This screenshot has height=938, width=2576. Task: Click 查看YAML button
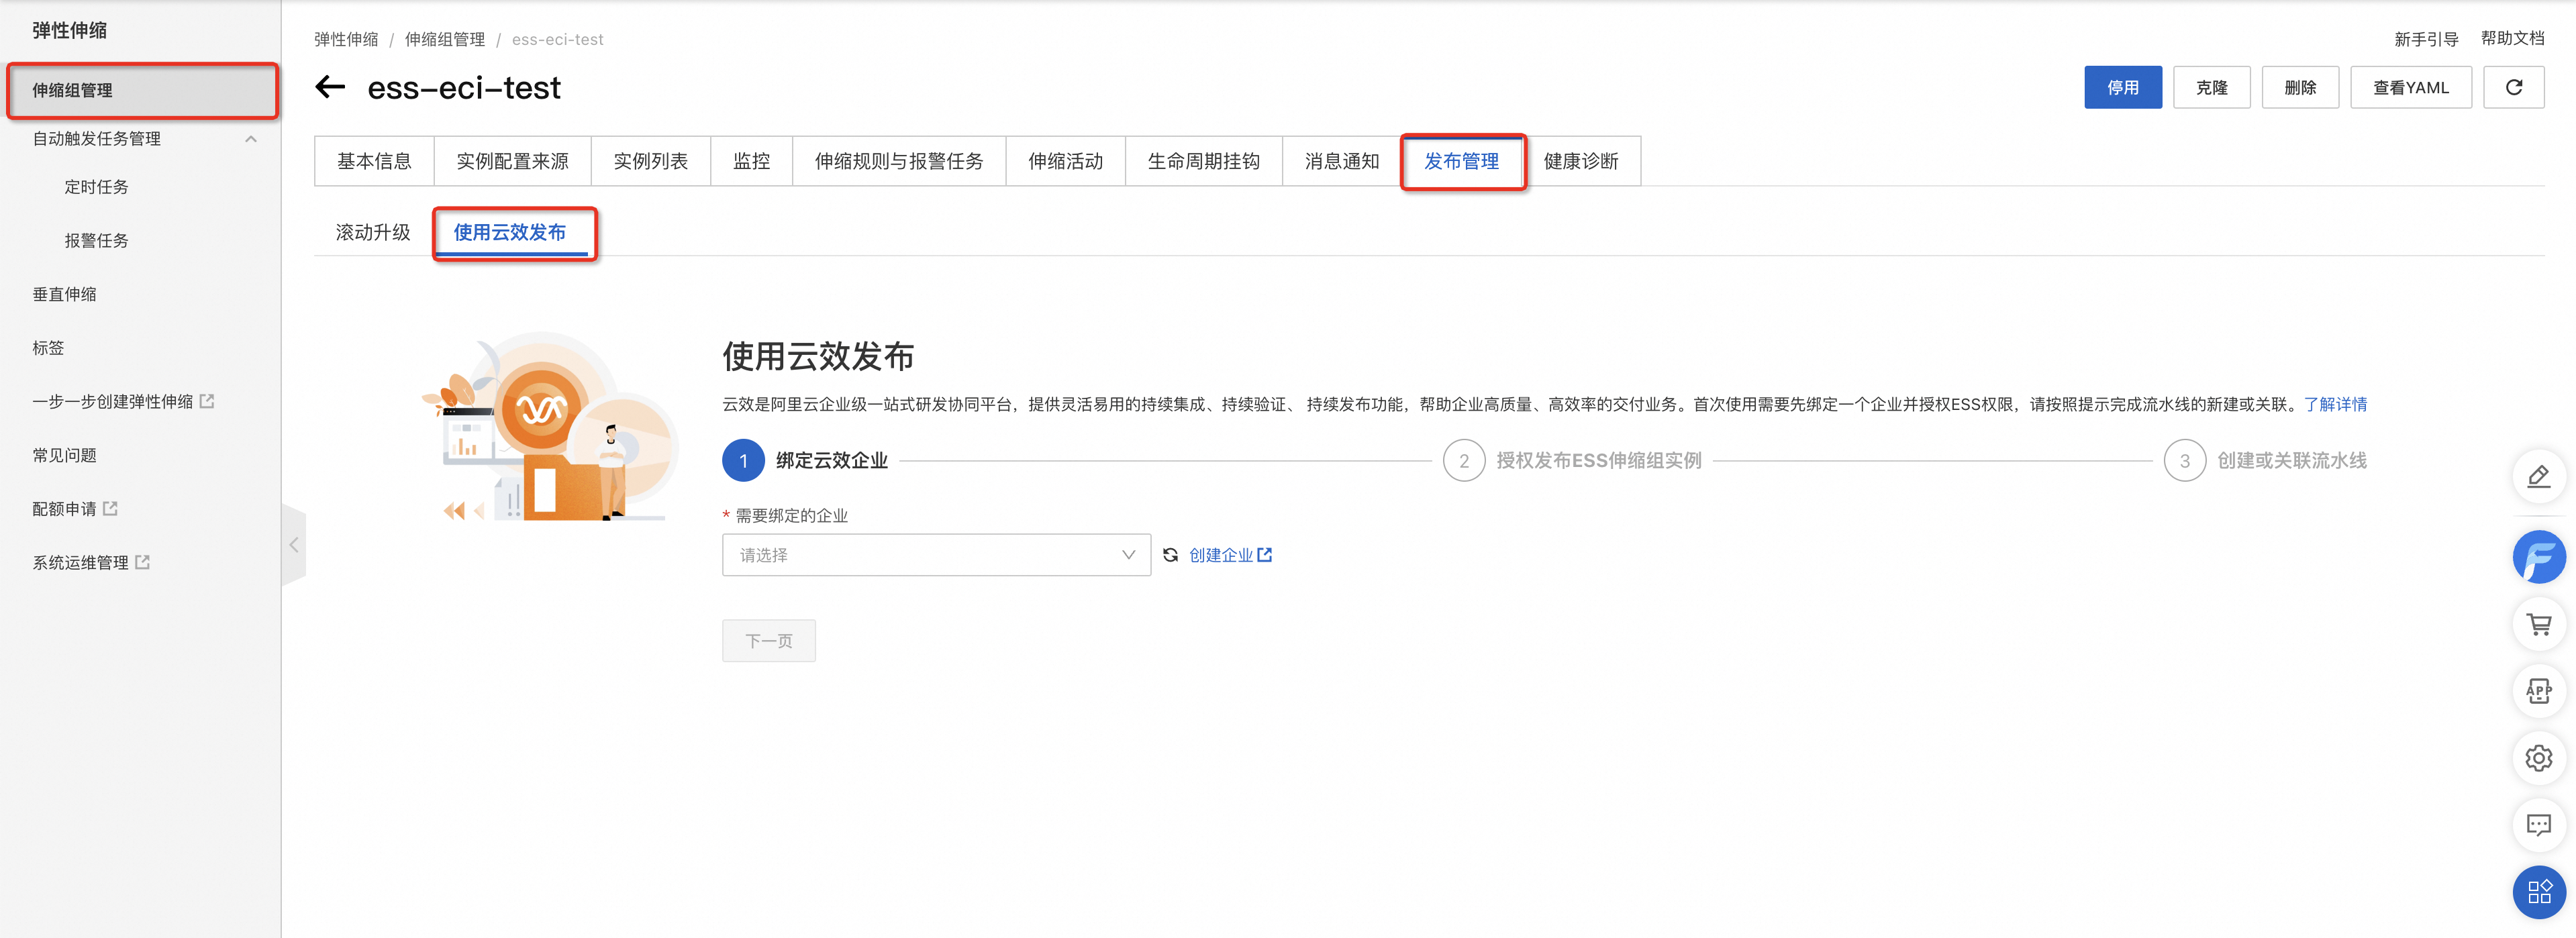[2410, 87]
